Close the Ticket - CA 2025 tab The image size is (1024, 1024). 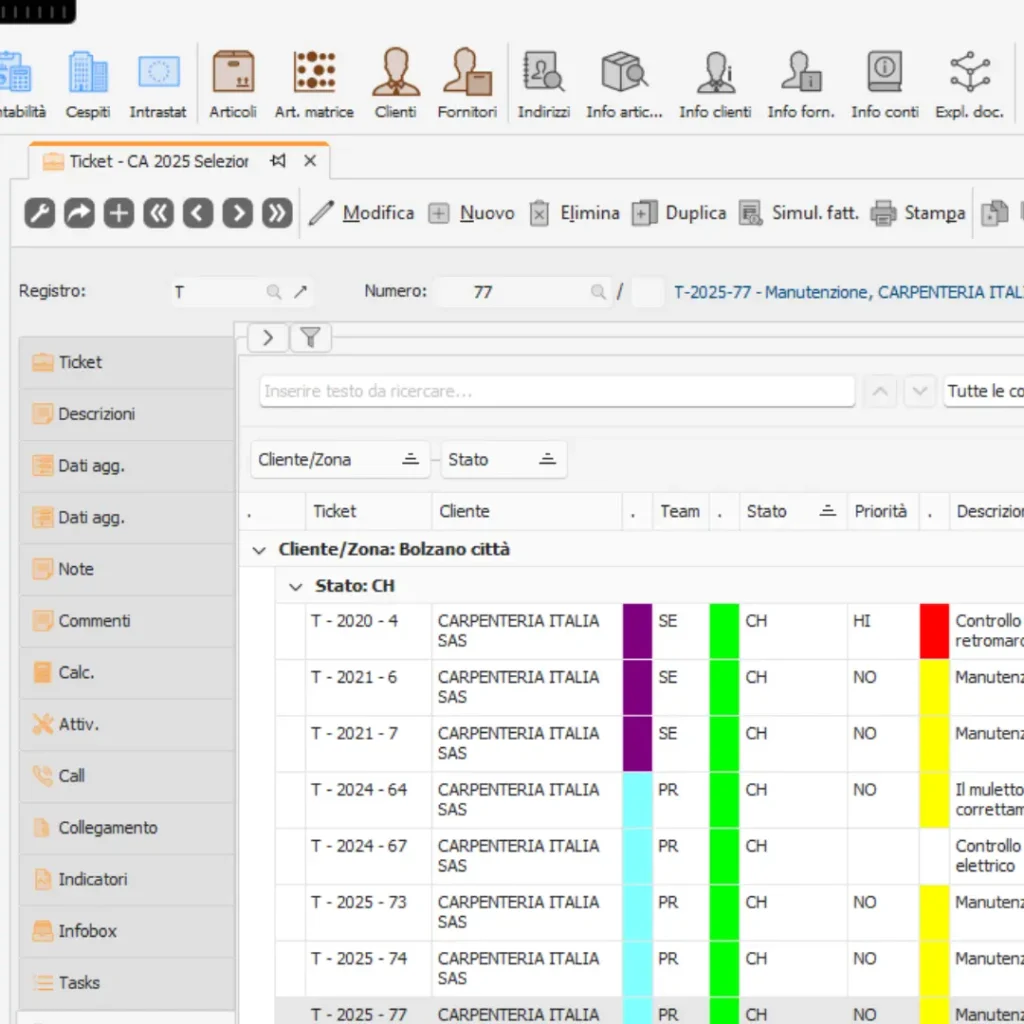point(310,161)
